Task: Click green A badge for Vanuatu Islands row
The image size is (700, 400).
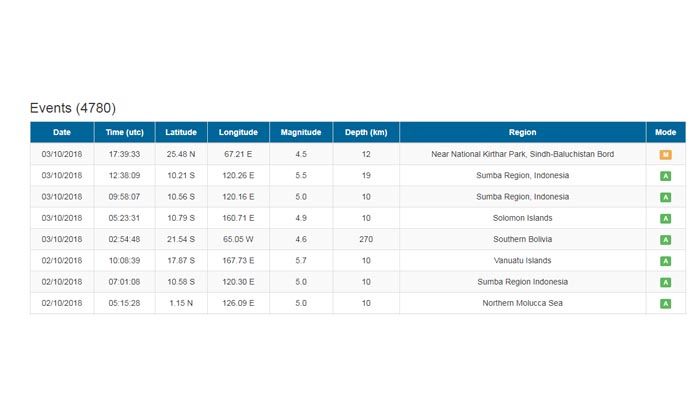Action: [x=665, y=261]
